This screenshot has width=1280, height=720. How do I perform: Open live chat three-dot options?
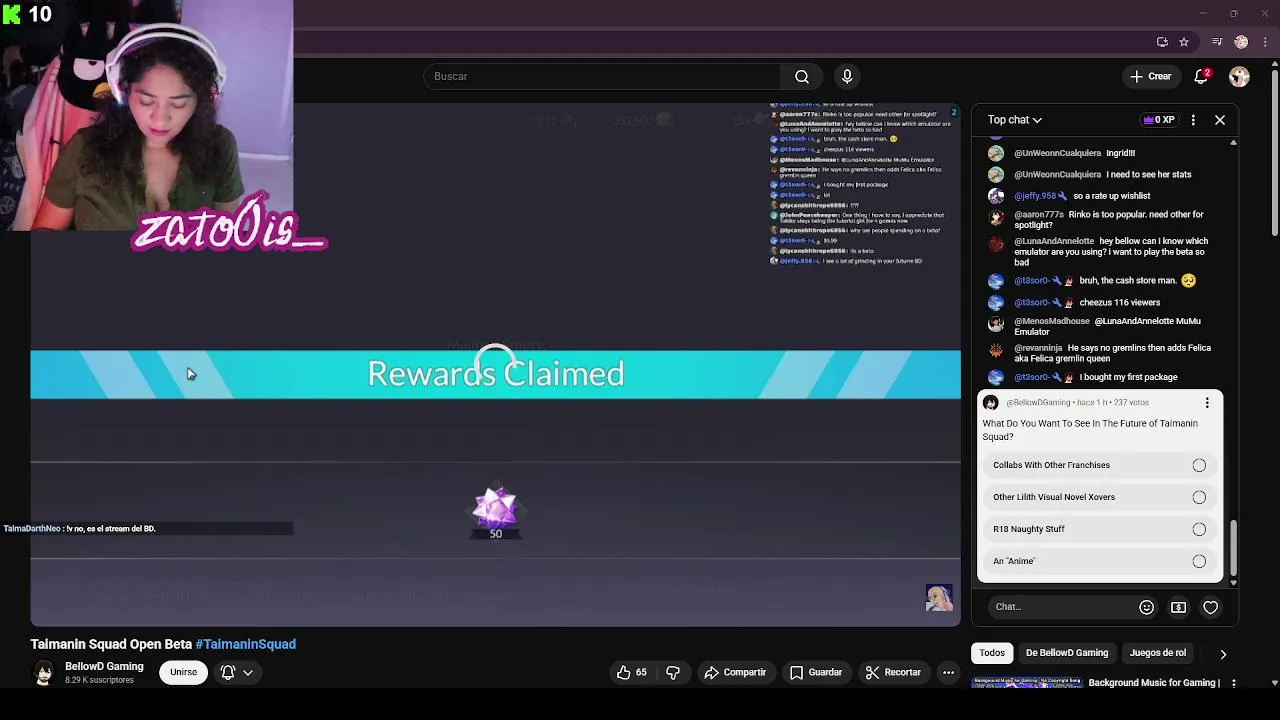[x=1193, y=120]
